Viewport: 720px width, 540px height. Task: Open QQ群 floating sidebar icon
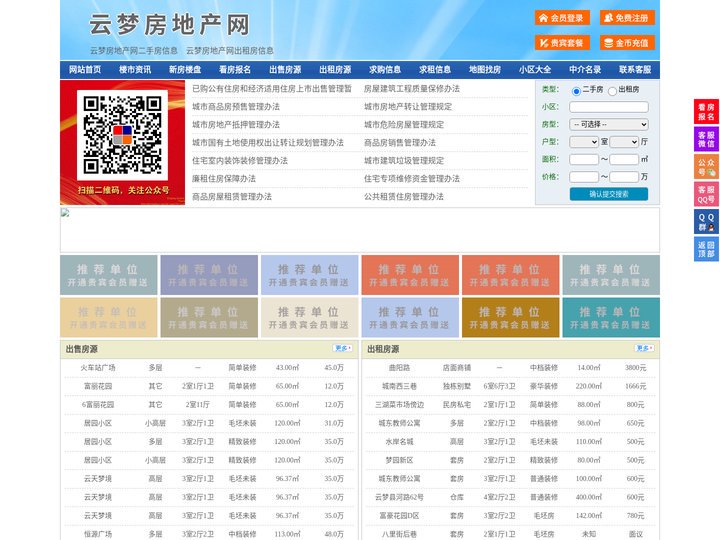coord(706,222)
